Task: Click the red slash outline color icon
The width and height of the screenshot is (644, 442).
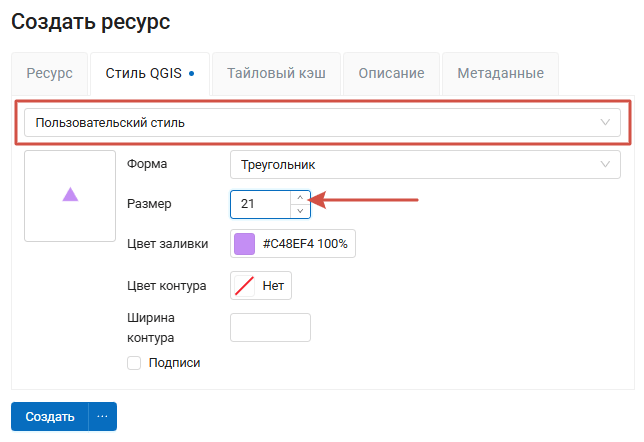Action: (244, 286)
